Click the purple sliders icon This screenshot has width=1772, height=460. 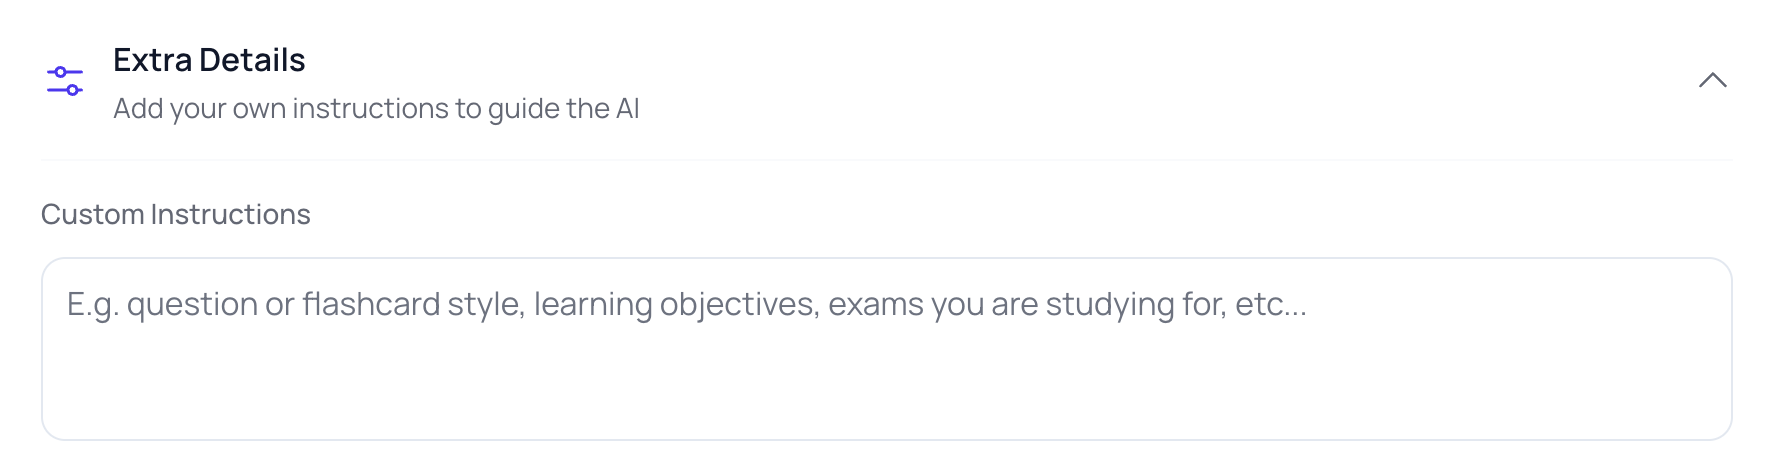(65, 81)
